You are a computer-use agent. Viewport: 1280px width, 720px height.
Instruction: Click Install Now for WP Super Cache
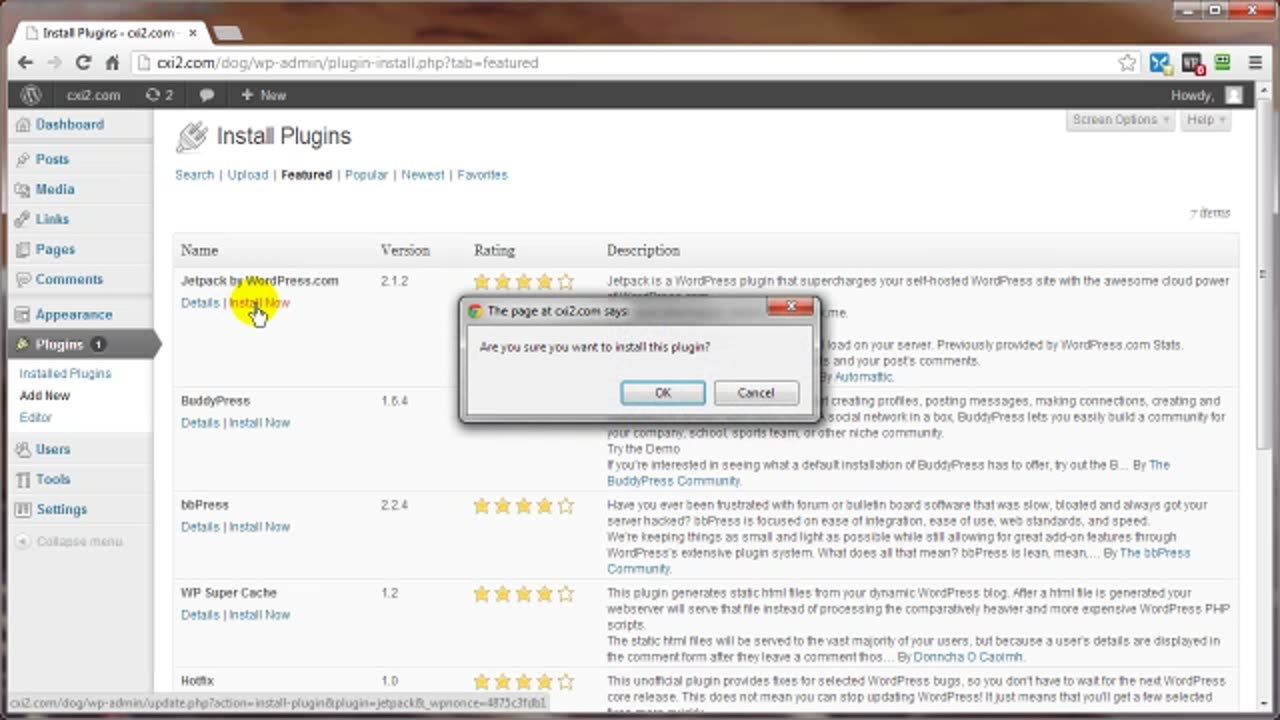coord(259,615)
